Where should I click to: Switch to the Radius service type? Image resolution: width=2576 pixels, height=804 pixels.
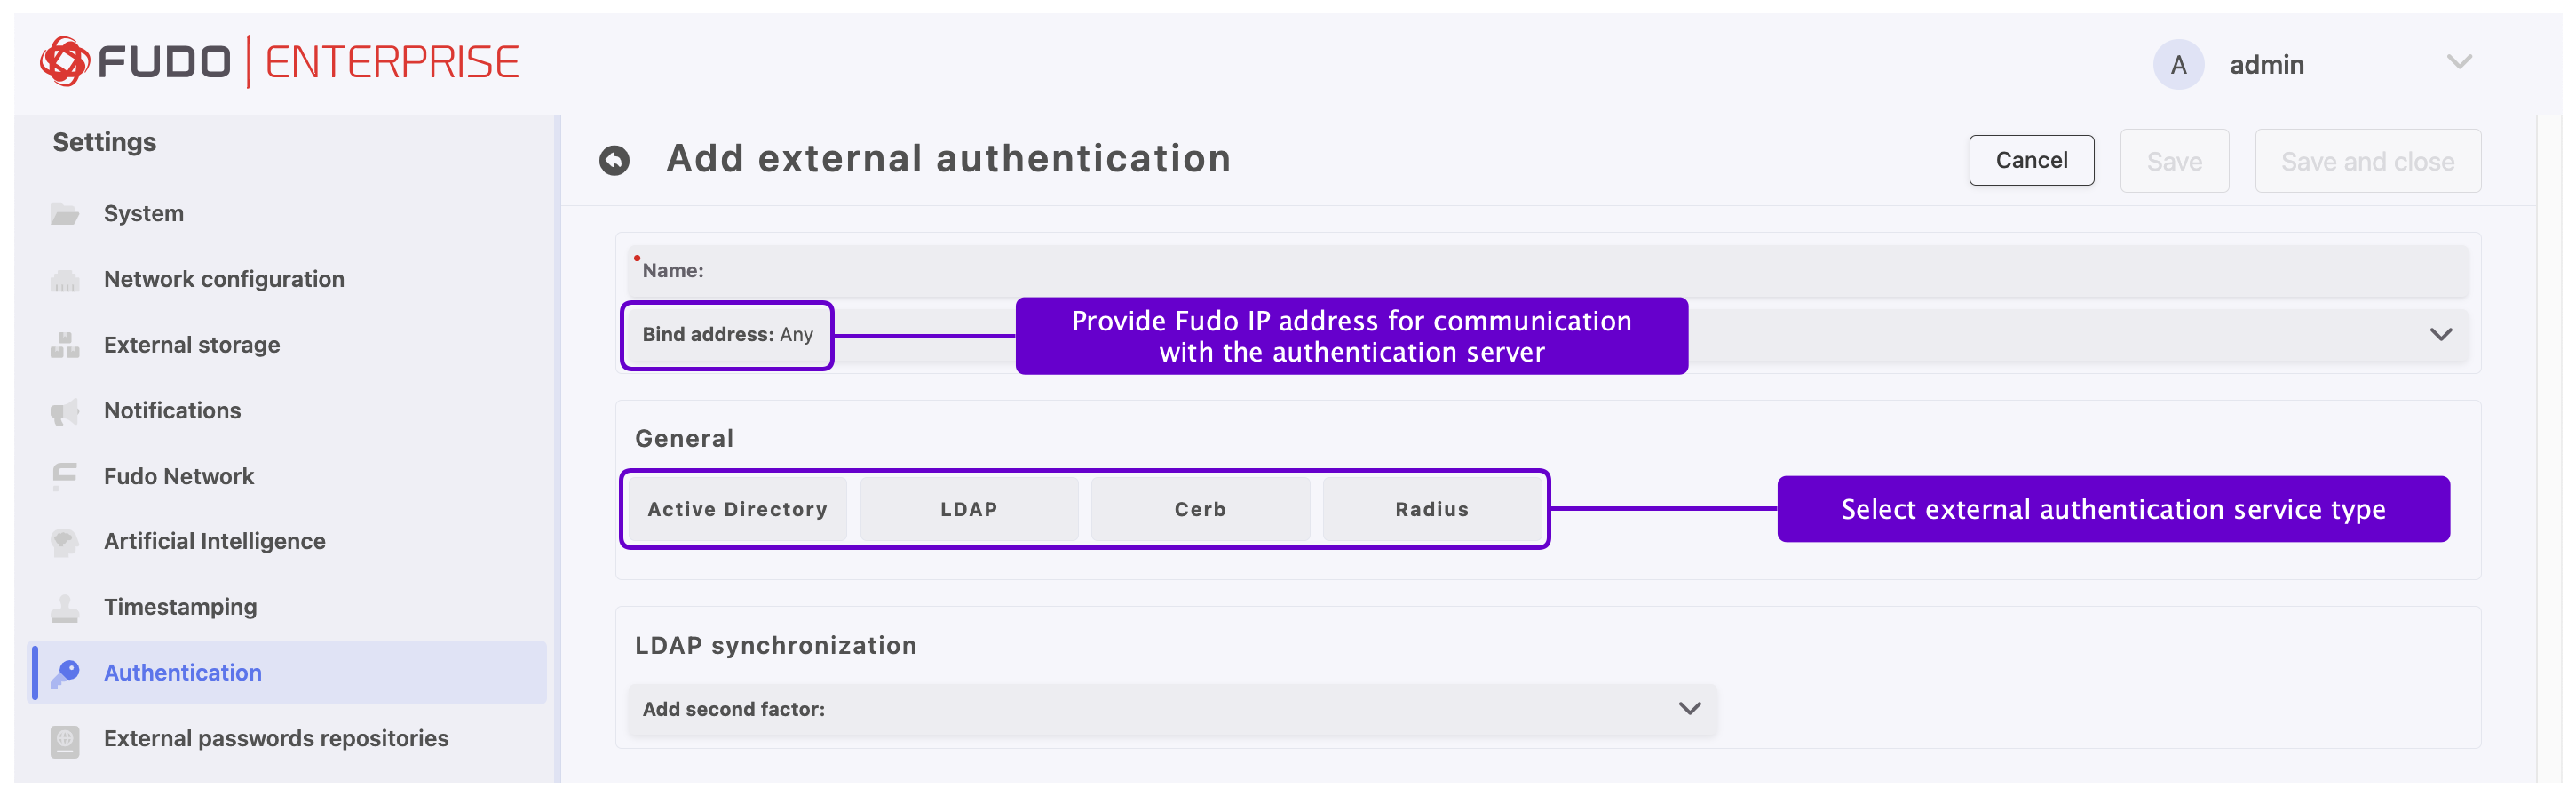[1432, 509]
